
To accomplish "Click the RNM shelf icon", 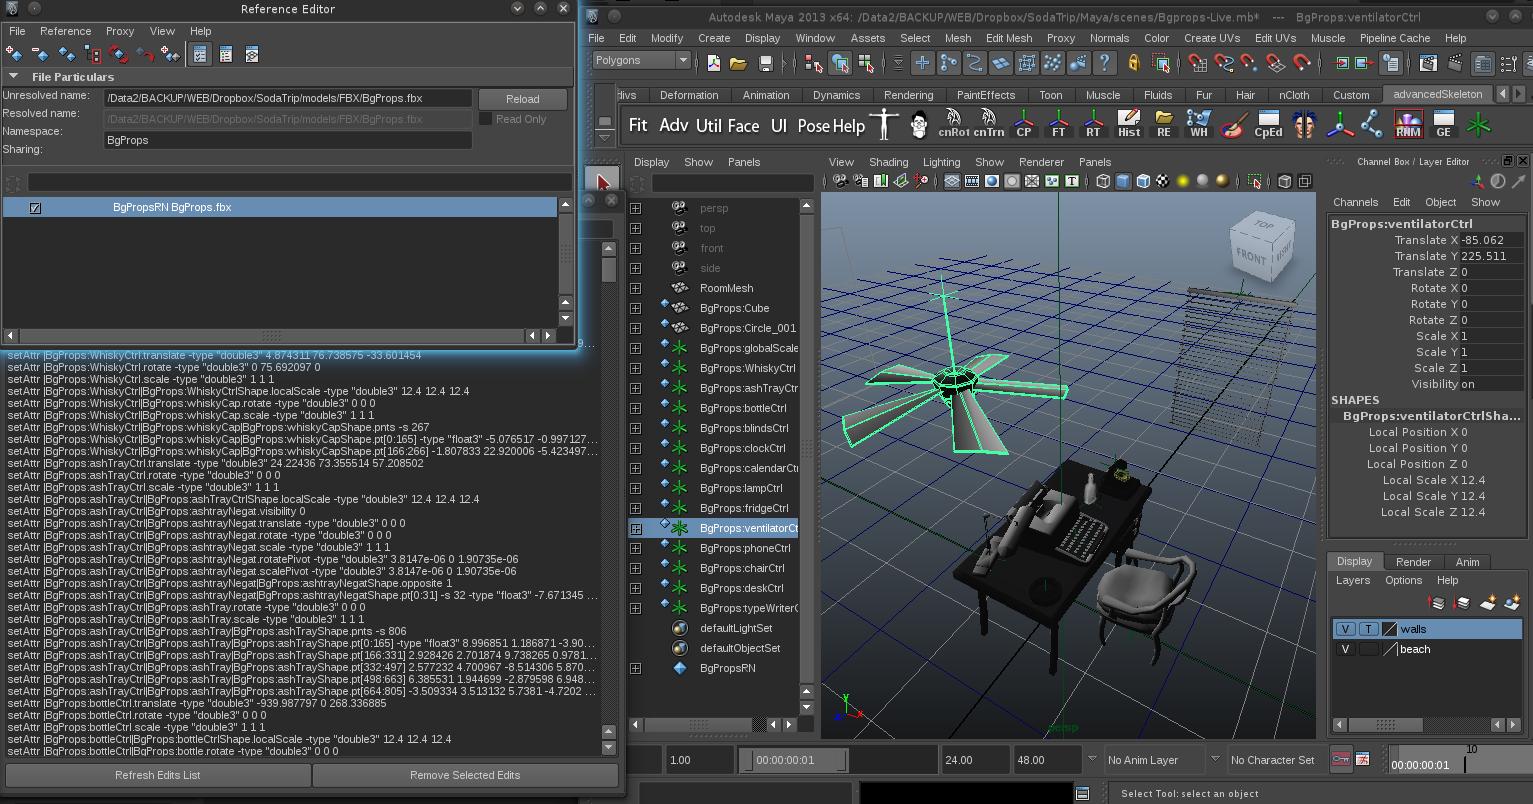I will pyautogui.click(x=1408, y=125).
